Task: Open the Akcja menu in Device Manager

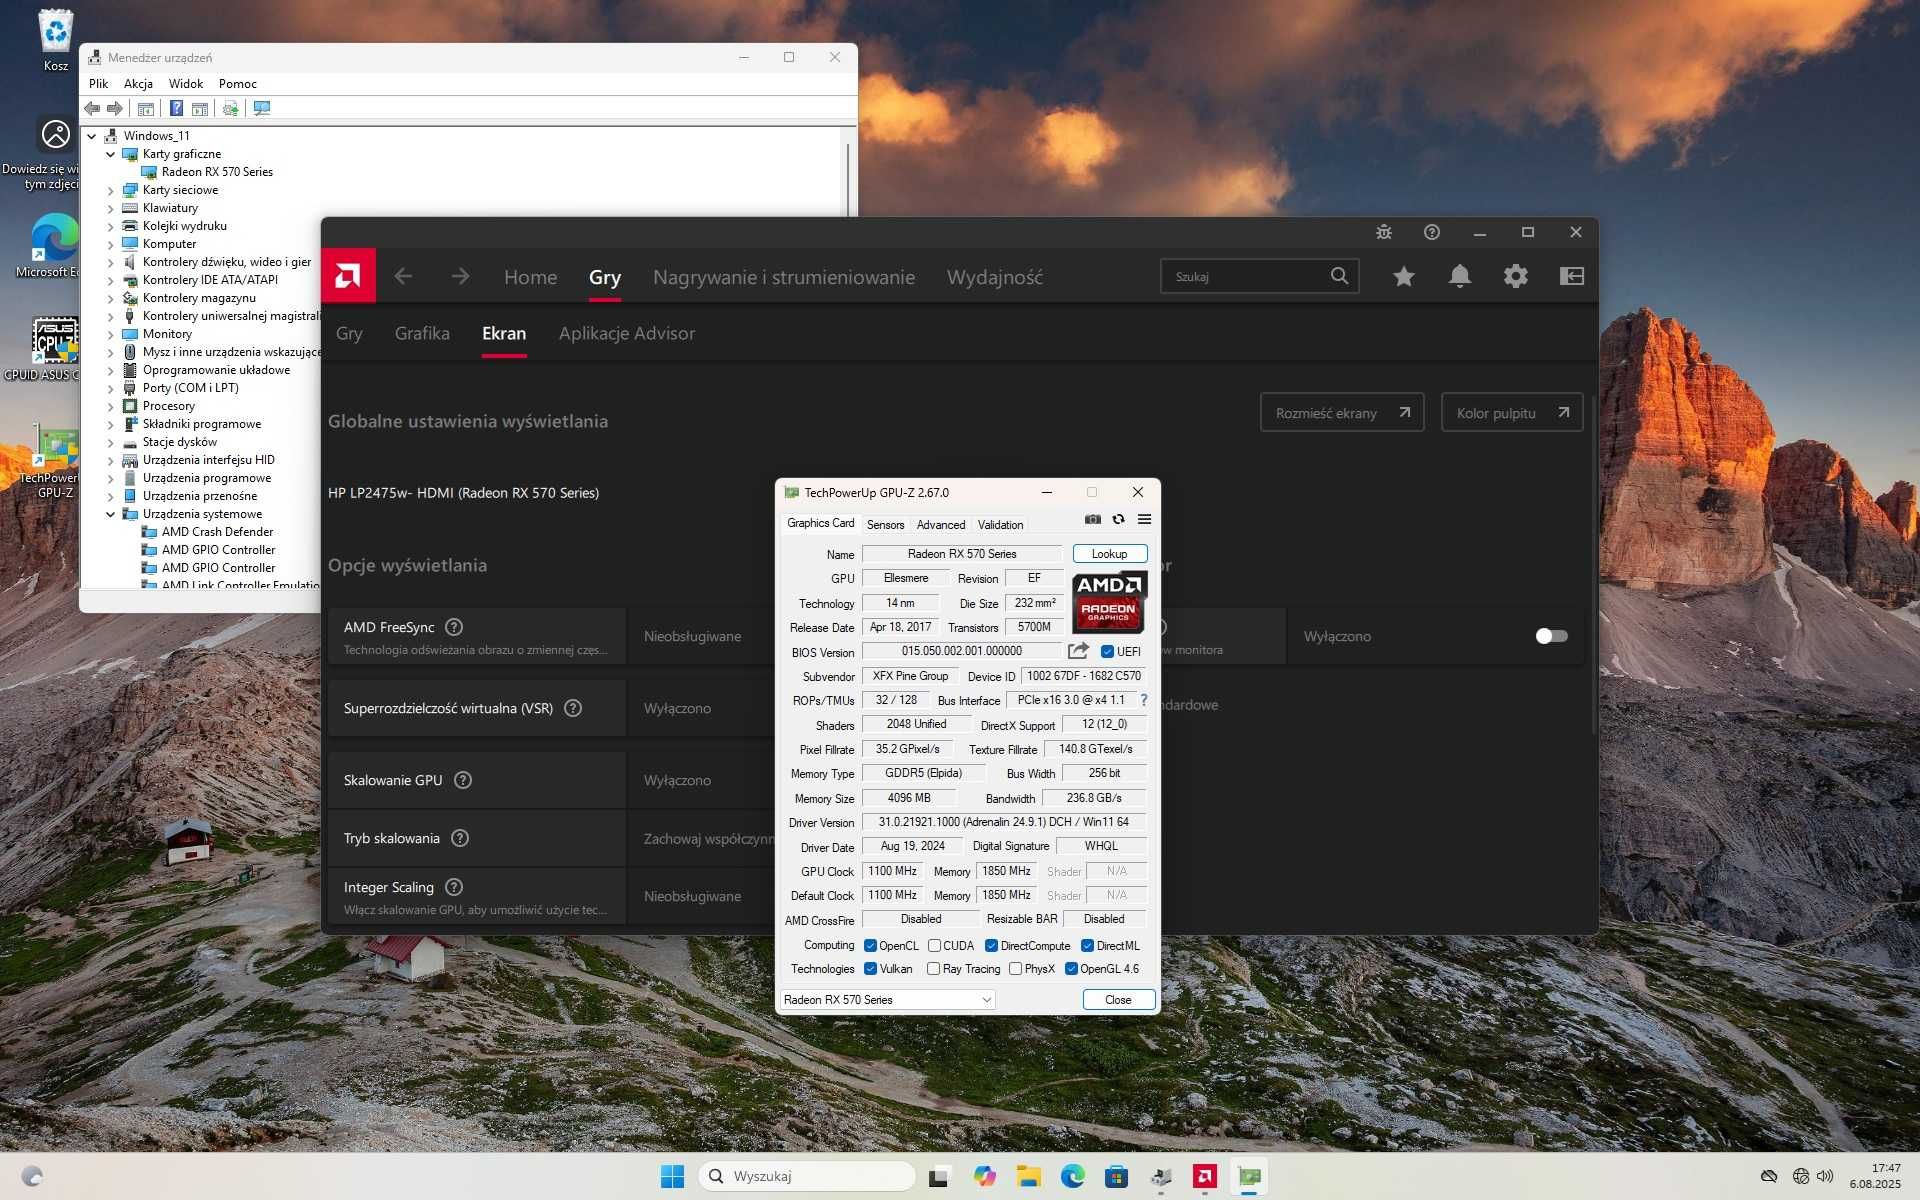Action: [x=138, y=84]
